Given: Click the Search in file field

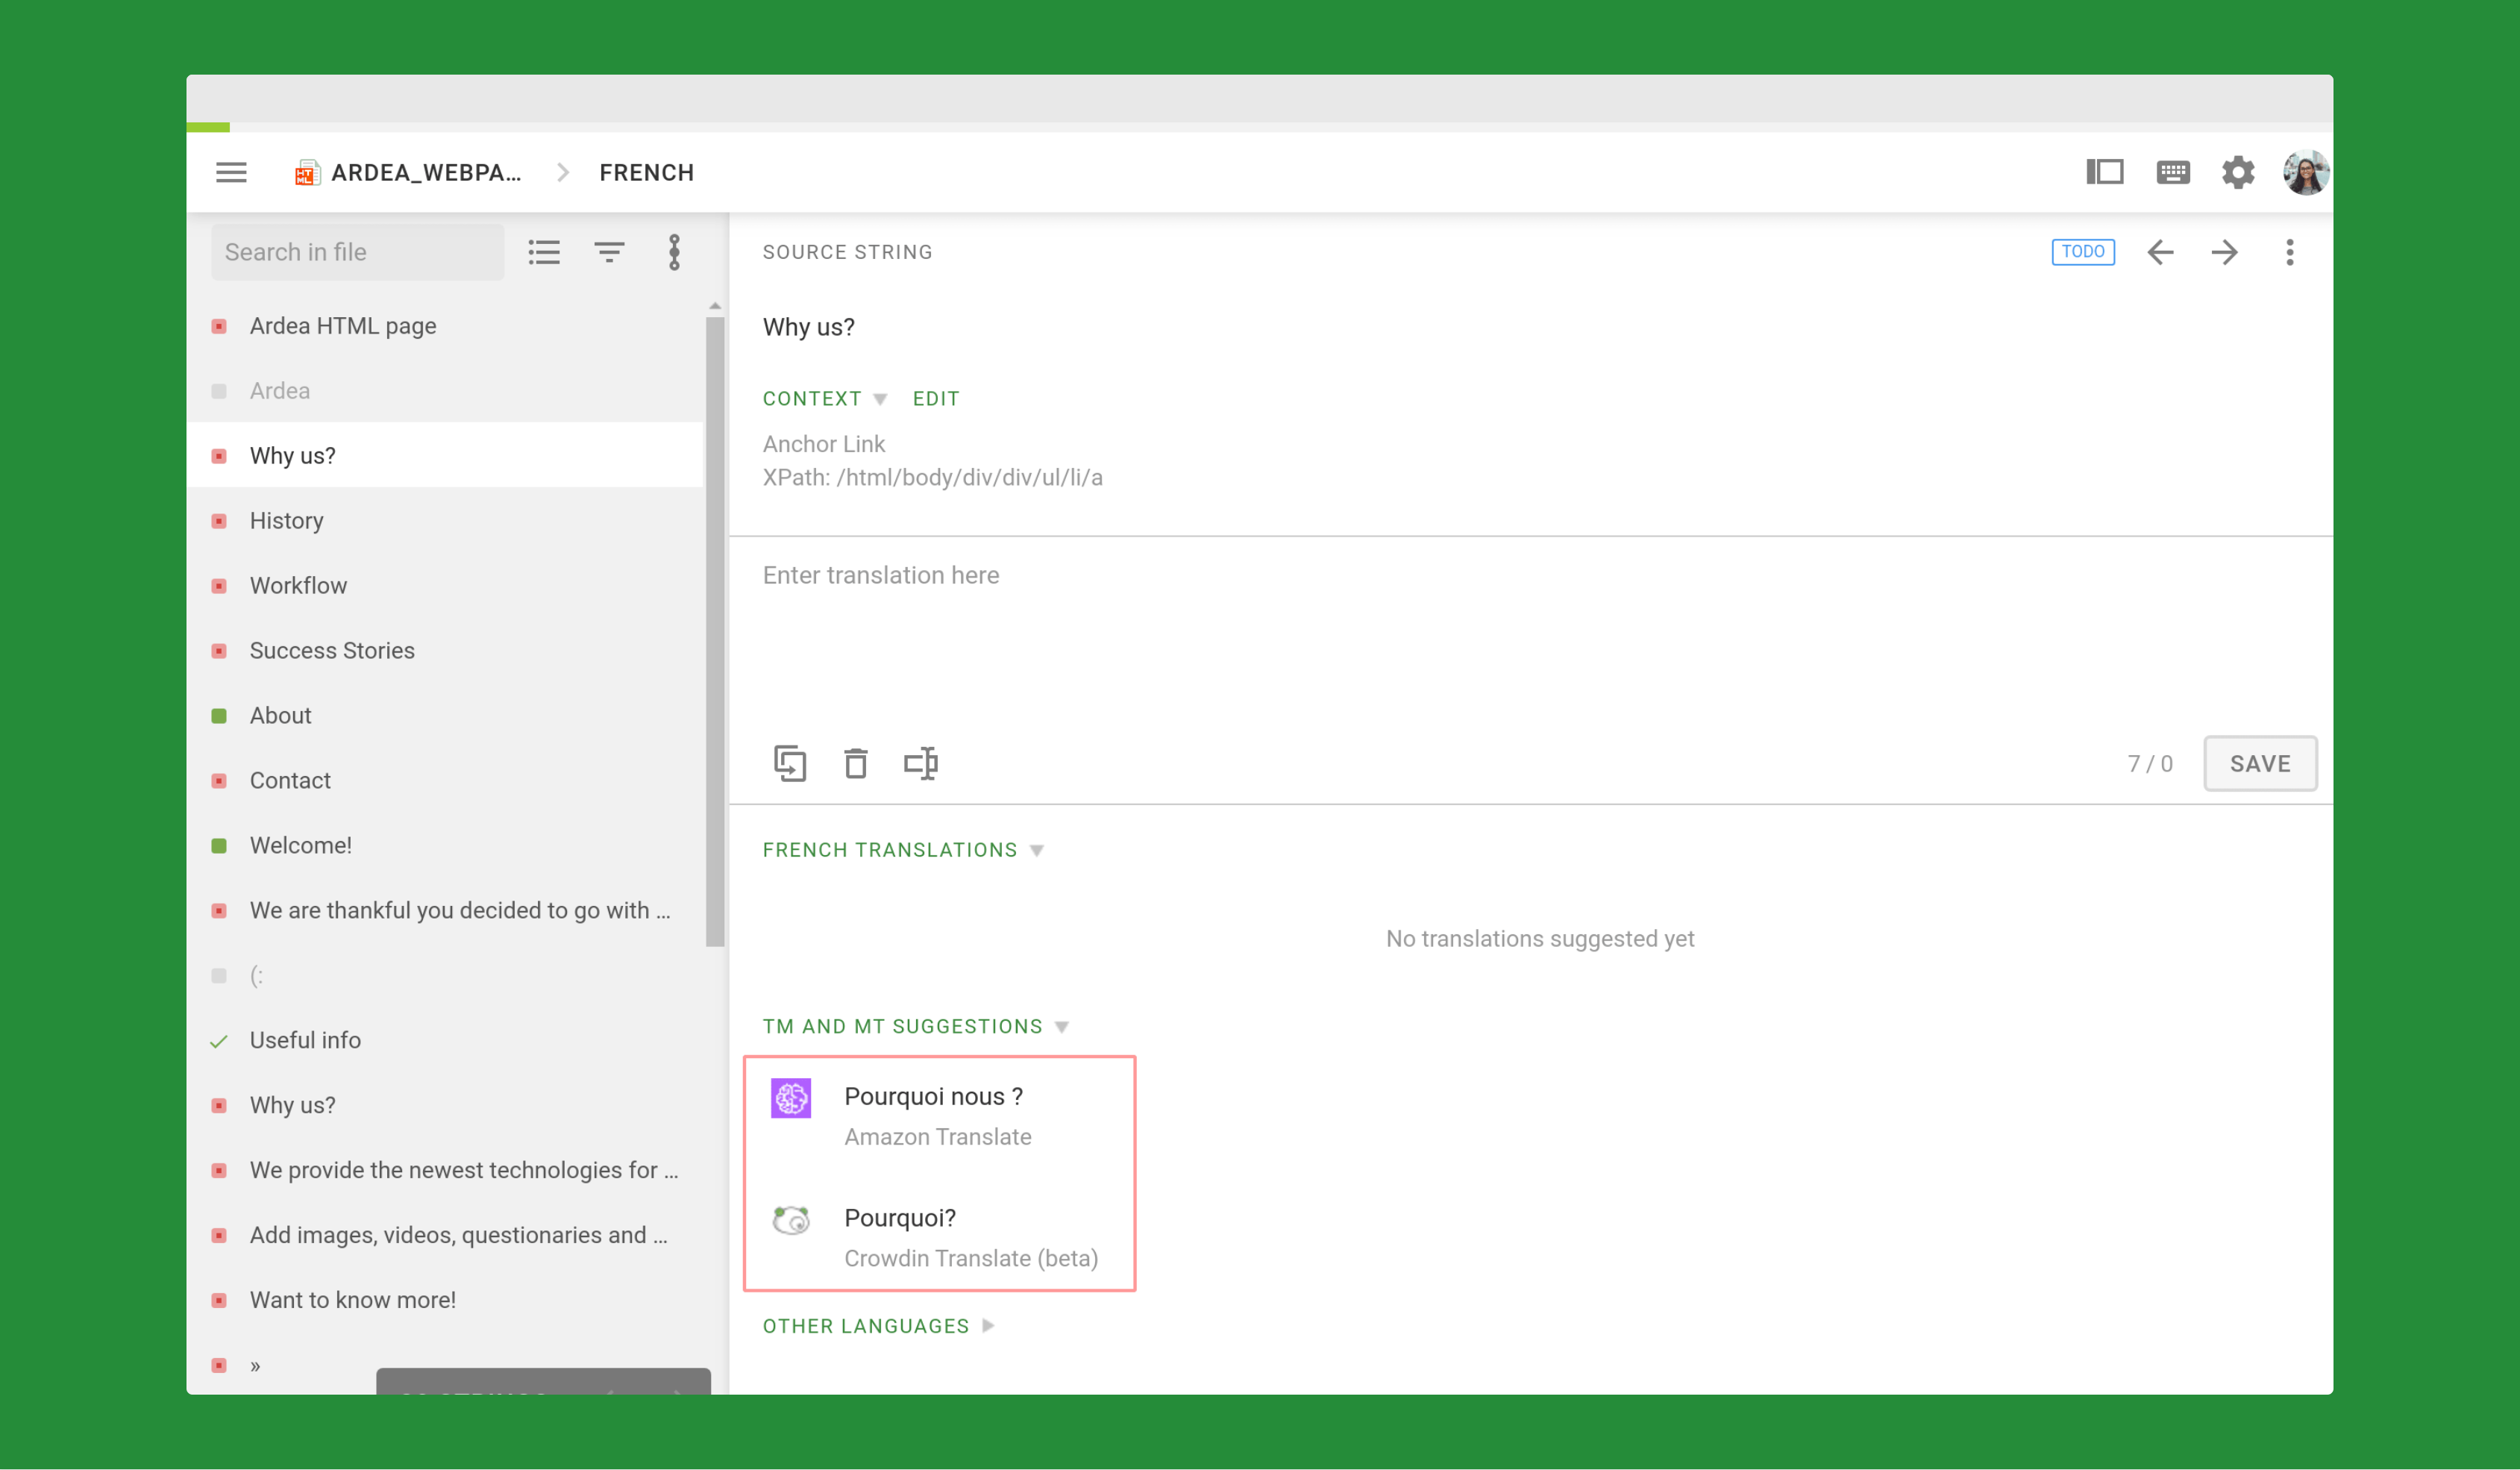Looking at the screenshot, I should [357, 252].
